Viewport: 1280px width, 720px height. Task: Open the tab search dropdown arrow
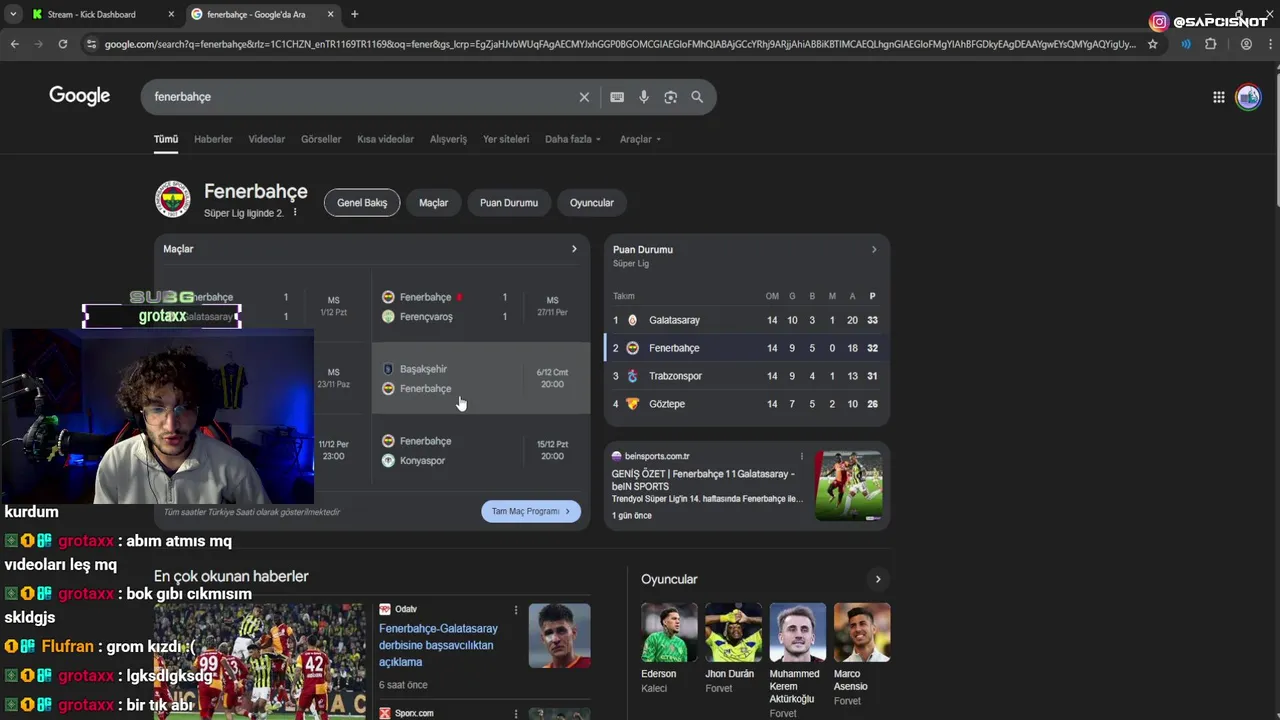tap(13, 14)
